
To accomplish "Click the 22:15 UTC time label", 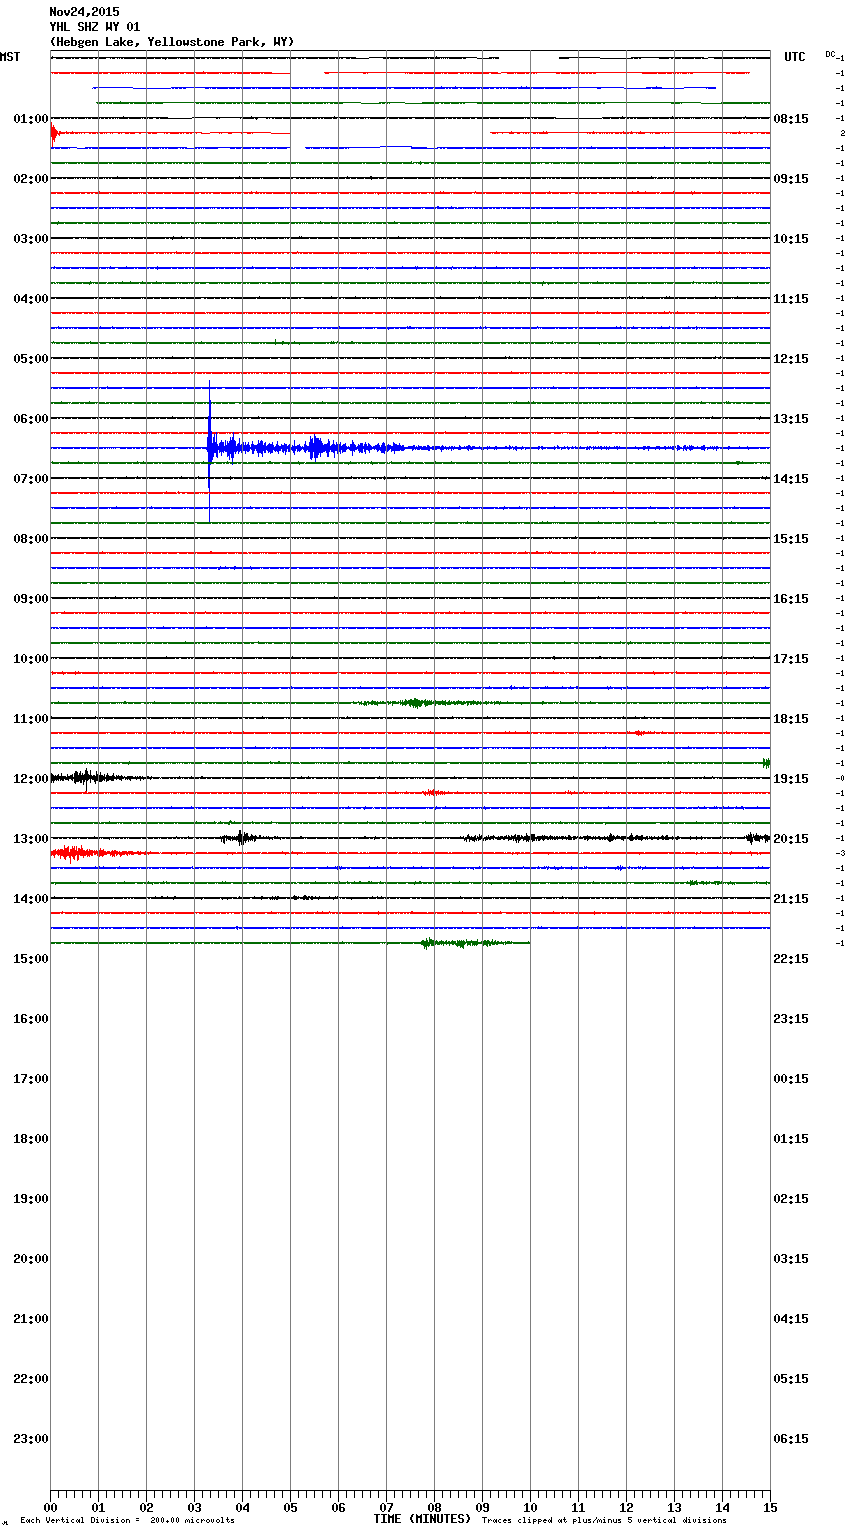I will [791, 959].
